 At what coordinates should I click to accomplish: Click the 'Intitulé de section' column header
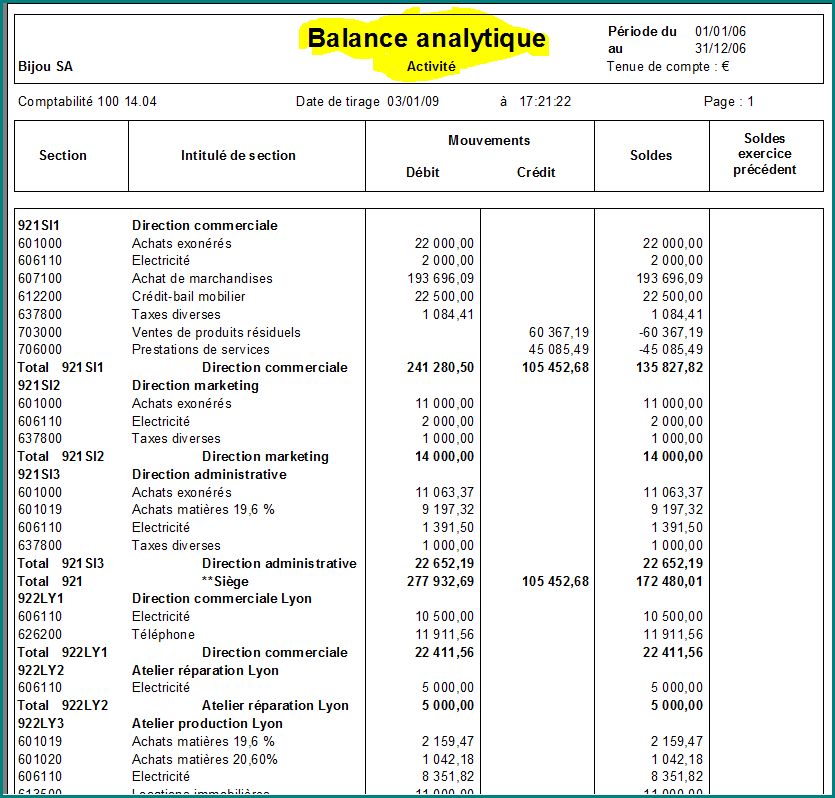point(238,155)
